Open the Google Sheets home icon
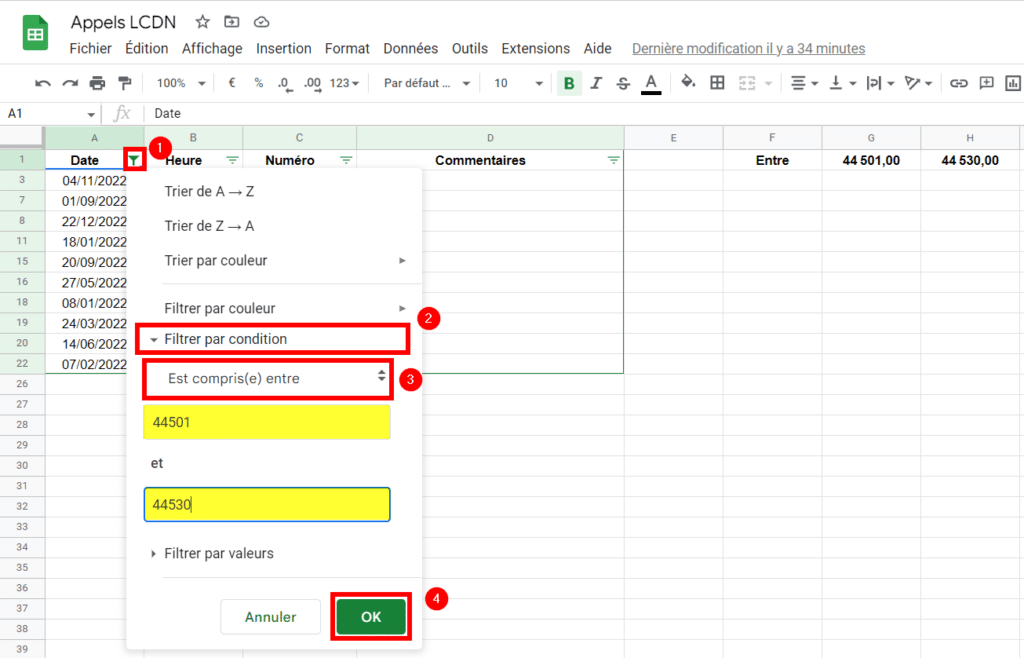 pyautogui.click(x=35, y=33)
